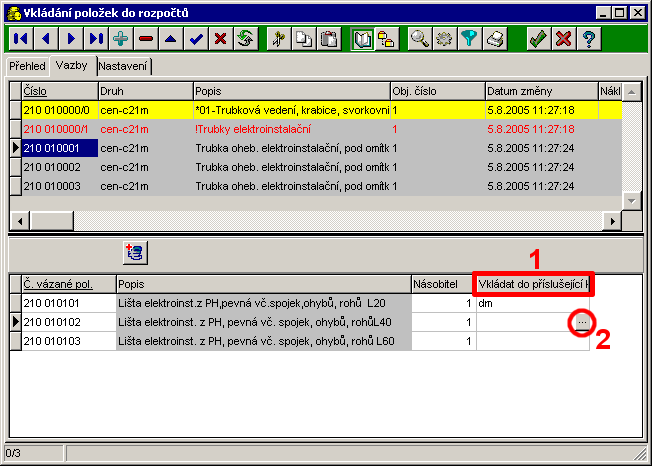Screen dimensions: 652x466
Task: Jump to last record in toolbar
Action: 96,39
